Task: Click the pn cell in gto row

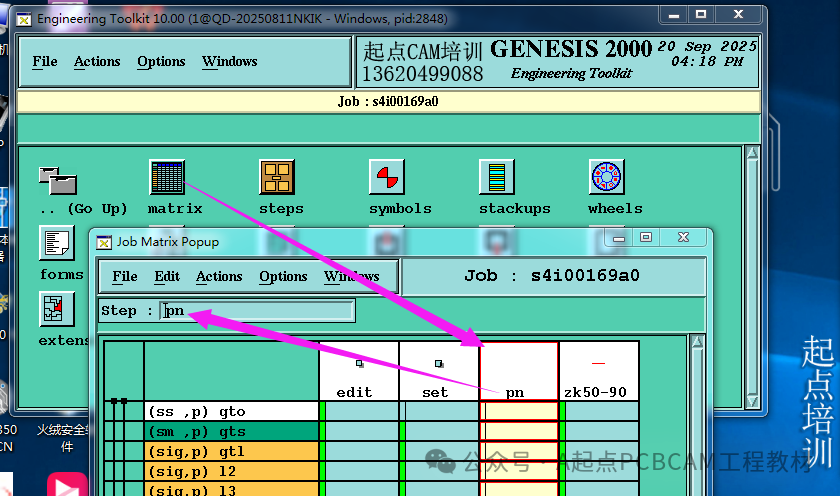Action: 521,411
